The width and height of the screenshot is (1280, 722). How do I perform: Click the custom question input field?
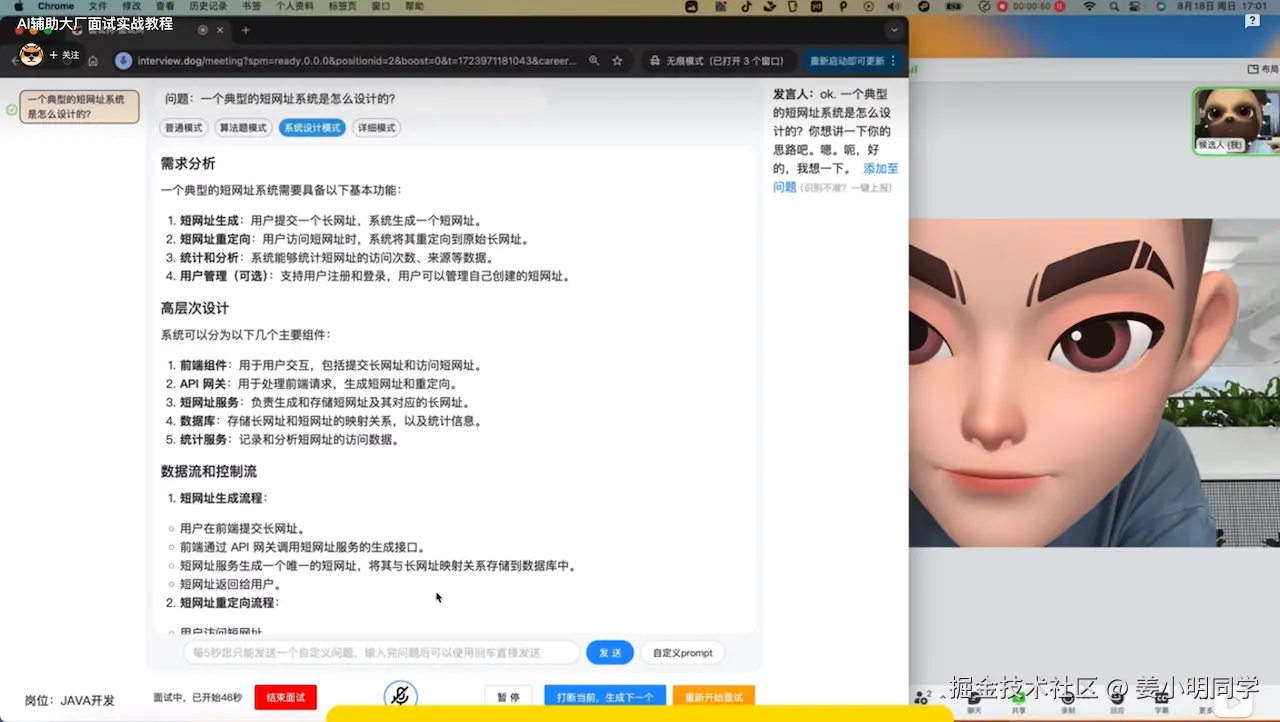pyautogui.click(x=380, y=652)
